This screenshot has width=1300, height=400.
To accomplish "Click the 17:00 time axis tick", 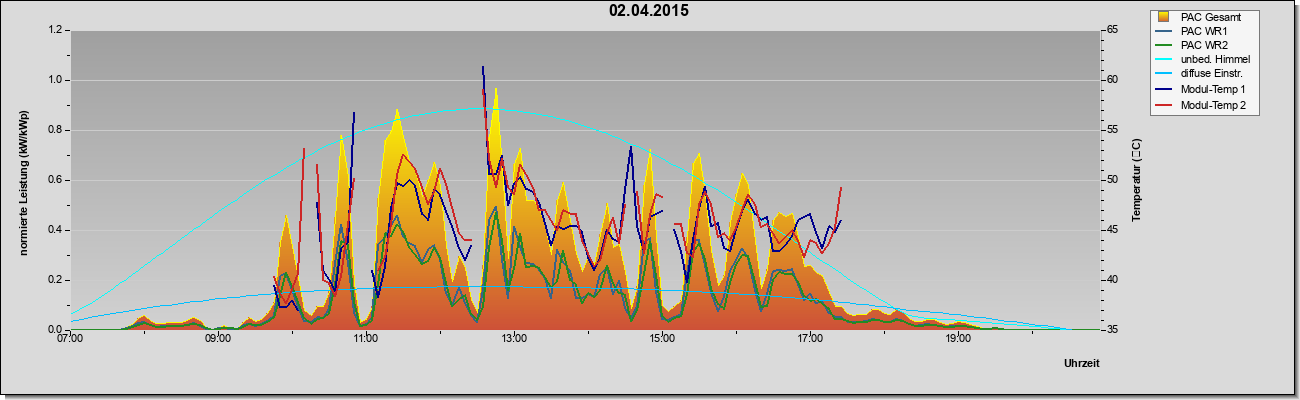I will tap(810, 339).
